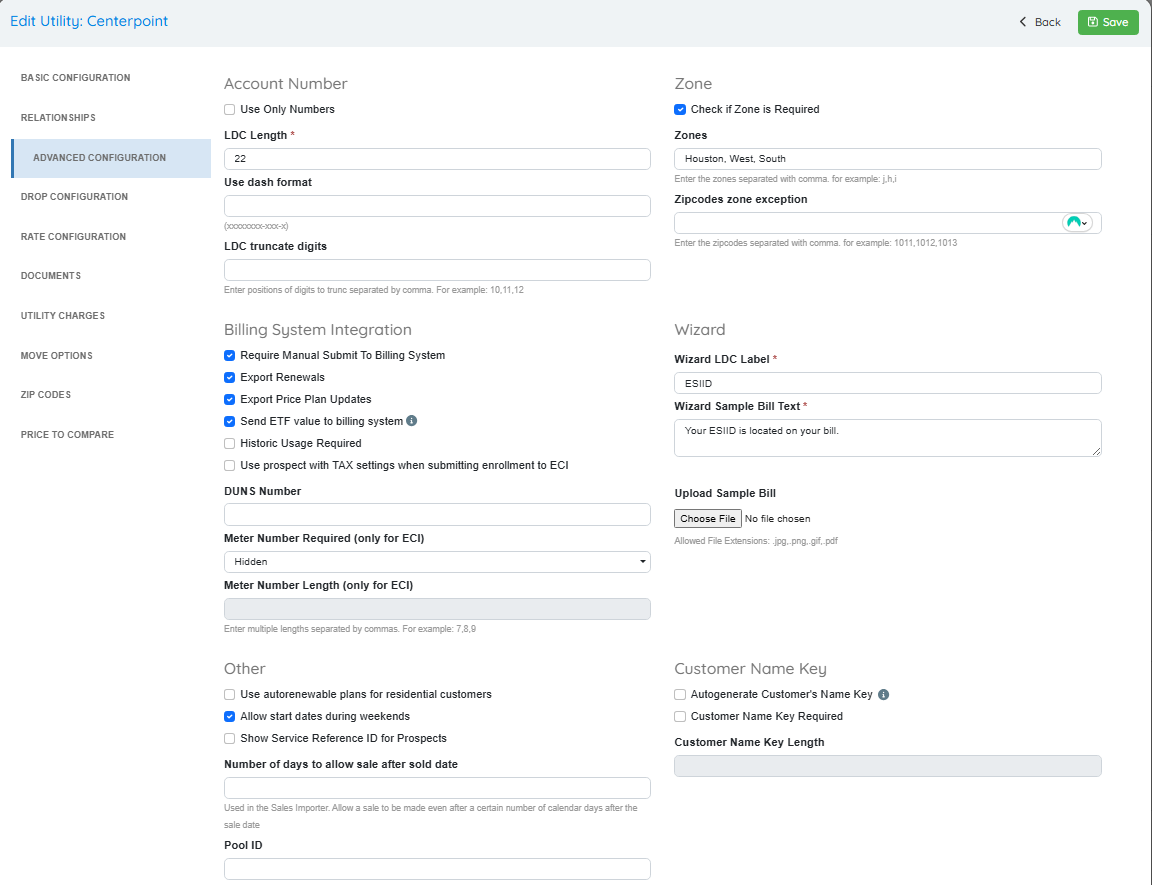Click Choose File to upload sample bill
1152x885 pixels.
point(708,519)
